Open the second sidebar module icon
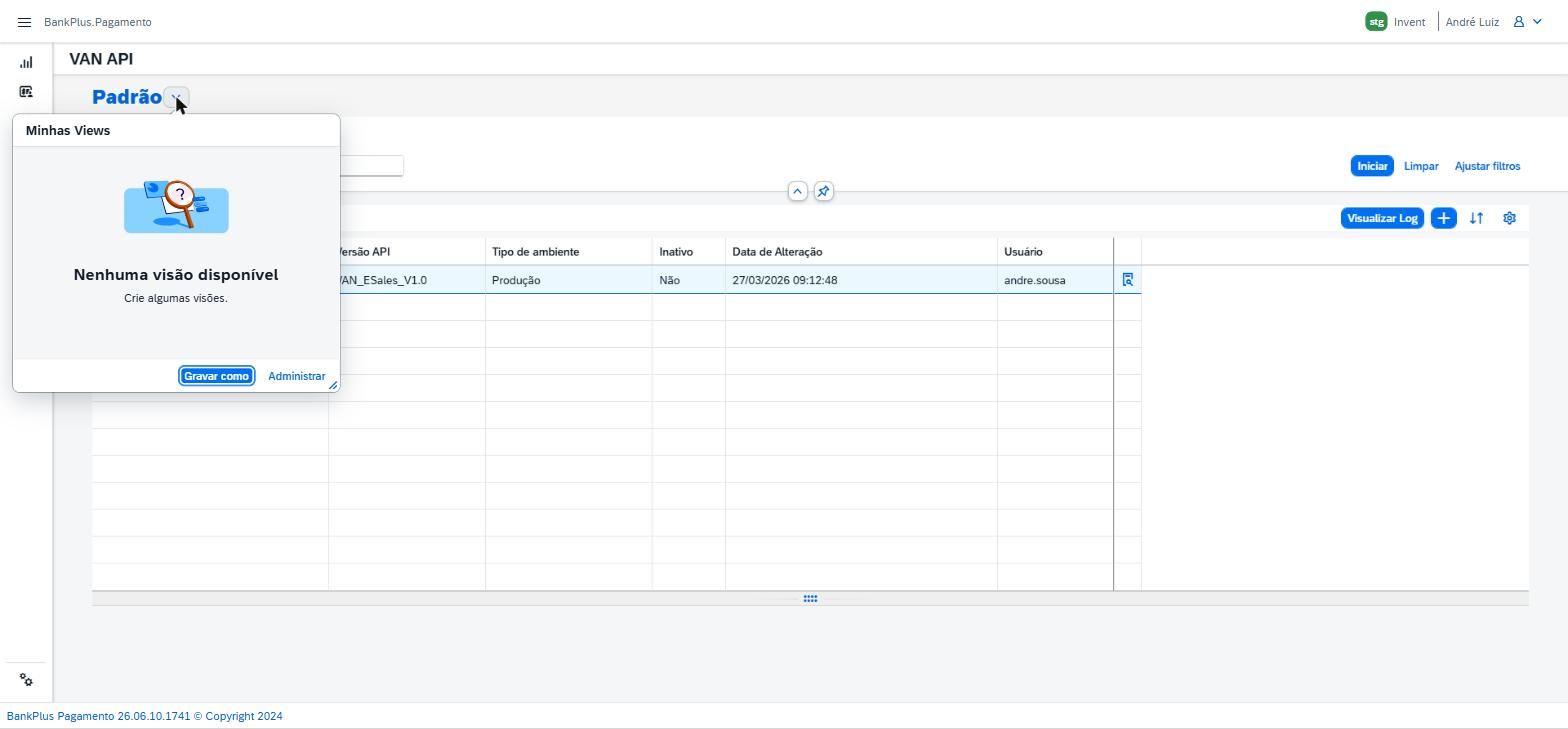The height and width of the screenshot is (729, 1568). pos(26,92)
